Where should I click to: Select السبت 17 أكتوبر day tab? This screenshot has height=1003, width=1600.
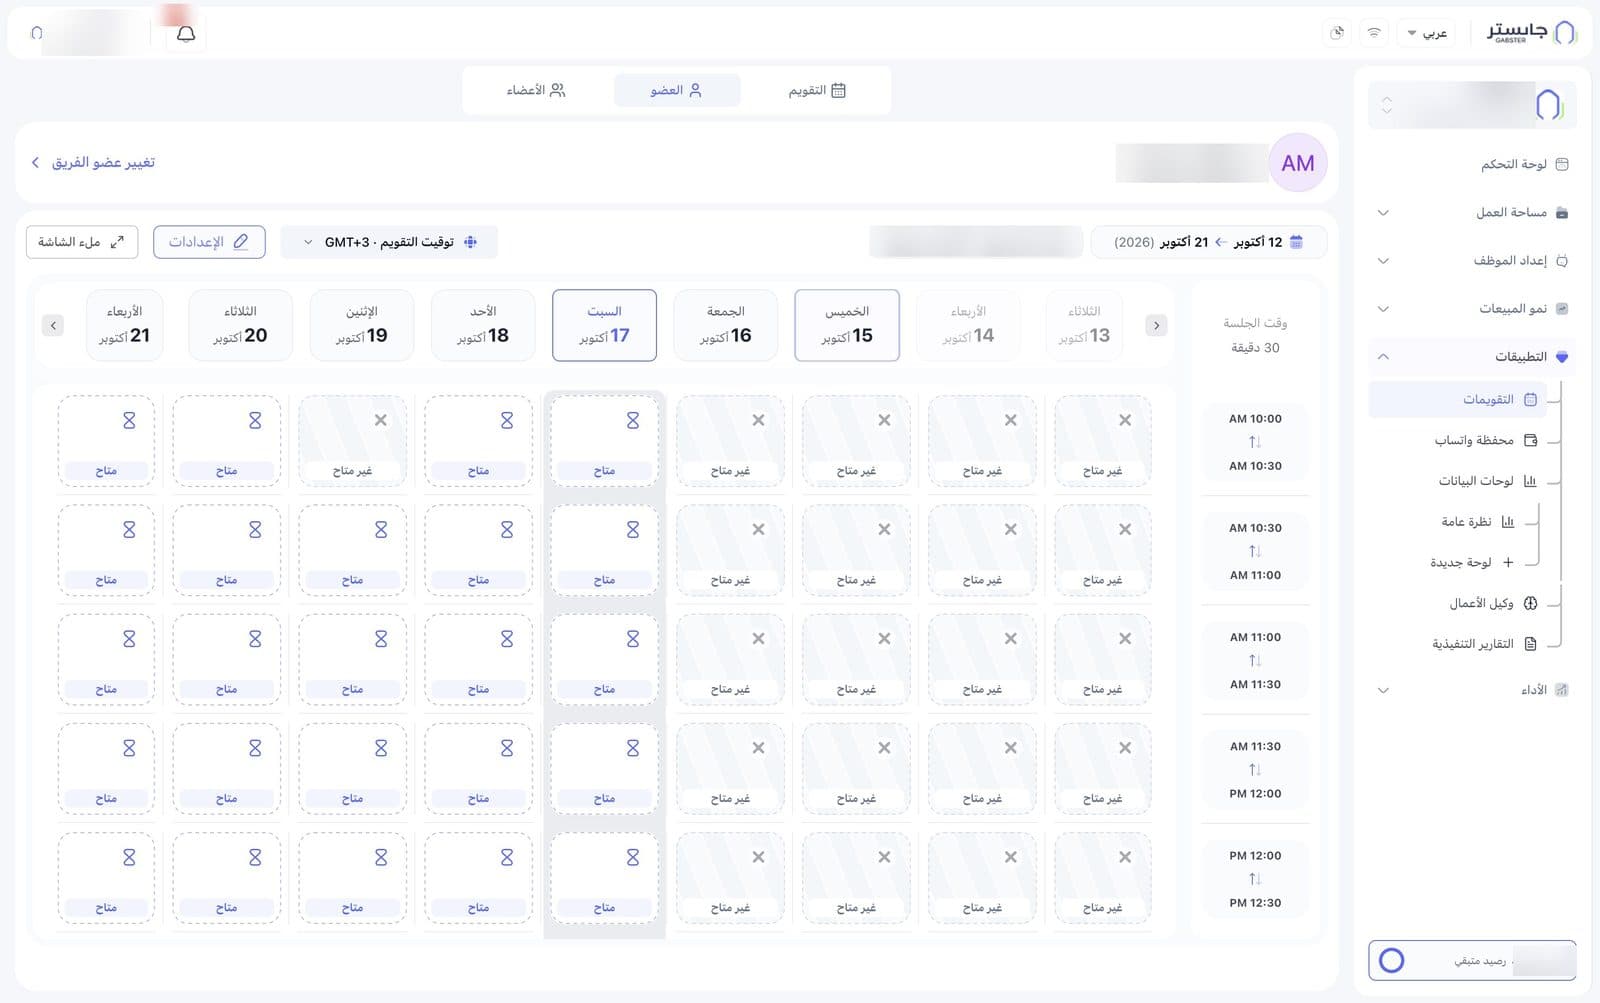click(x=604, y=325)
